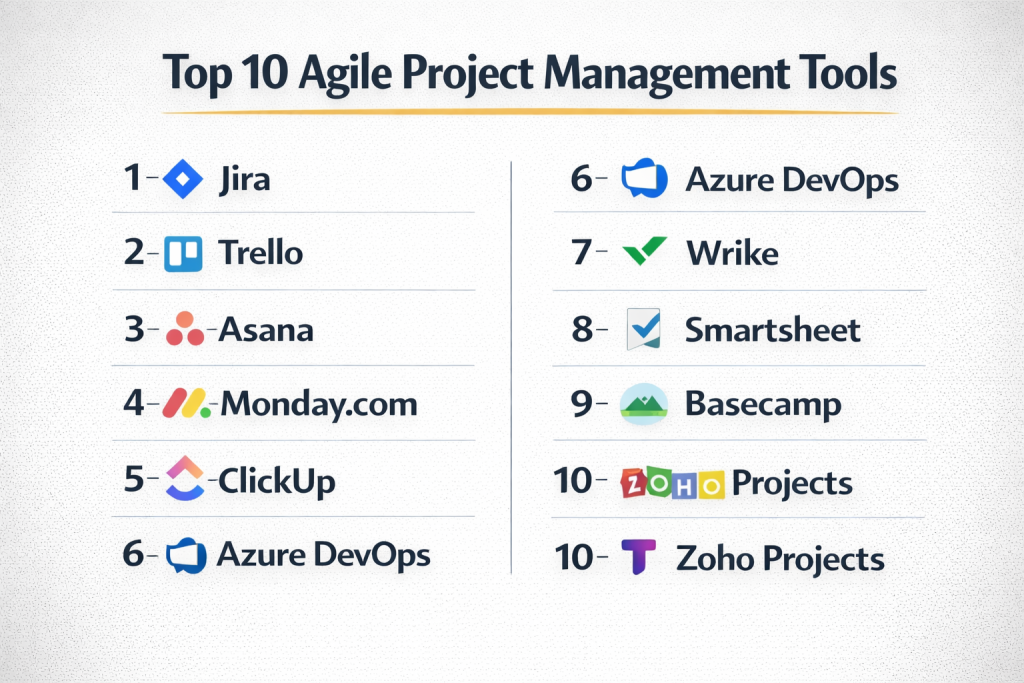
Task: Click the purple T icon
Action: click(x=637, y=557)
